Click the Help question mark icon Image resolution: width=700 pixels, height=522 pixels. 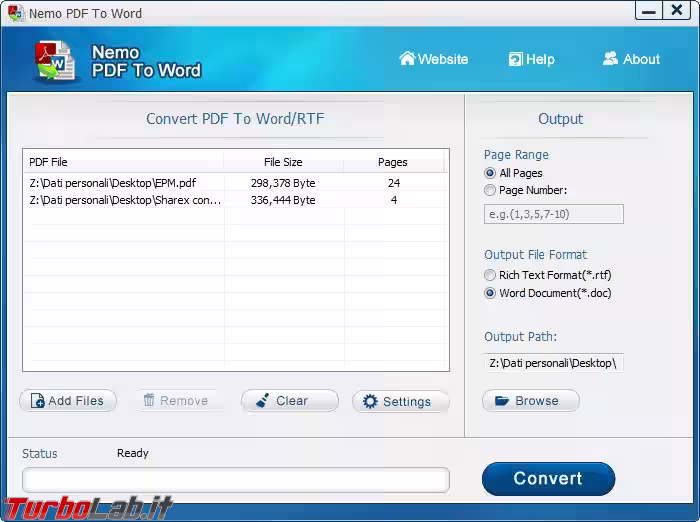pyautogui.click(x=515, y=59)
